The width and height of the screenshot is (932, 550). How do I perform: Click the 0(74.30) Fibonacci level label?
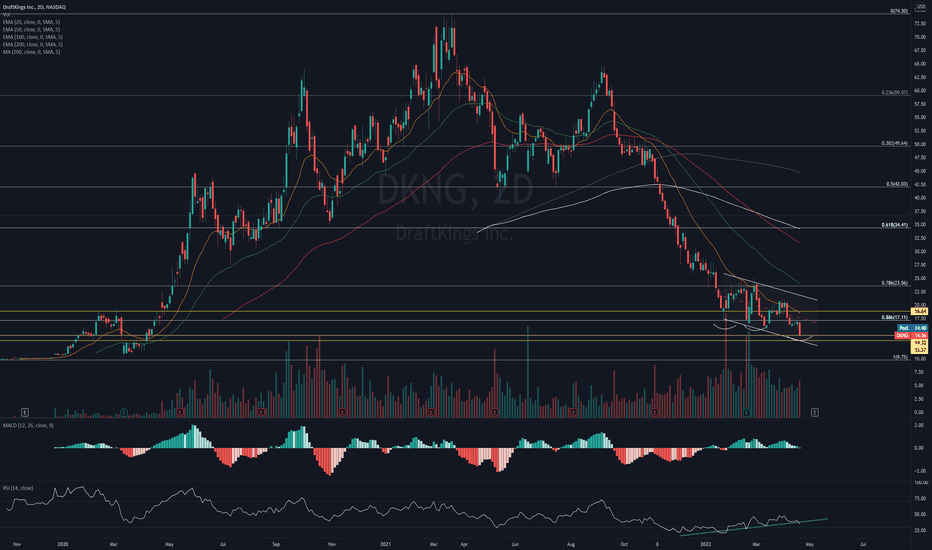tap(899, 11)
